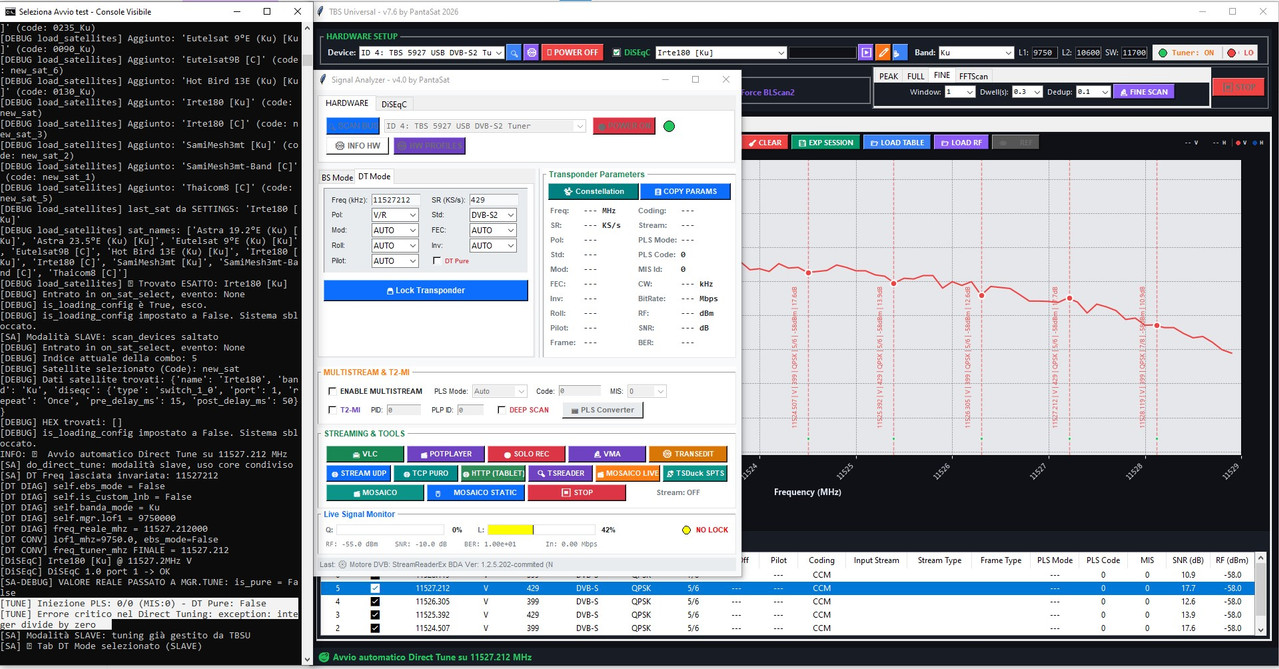Expand the Std dropdown showing DVB-S2
Image resolution: width=1279 pixels, height=669 pixels.
point(493,215)
